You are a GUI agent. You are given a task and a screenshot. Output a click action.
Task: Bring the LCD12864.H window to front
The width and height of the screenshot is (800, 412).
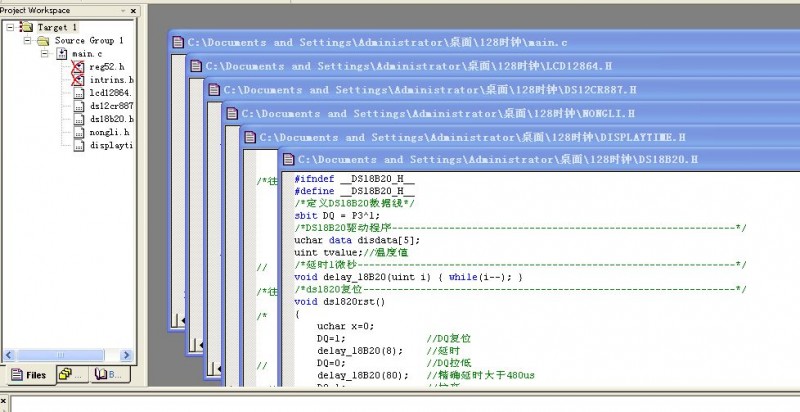tap(420, 66)
